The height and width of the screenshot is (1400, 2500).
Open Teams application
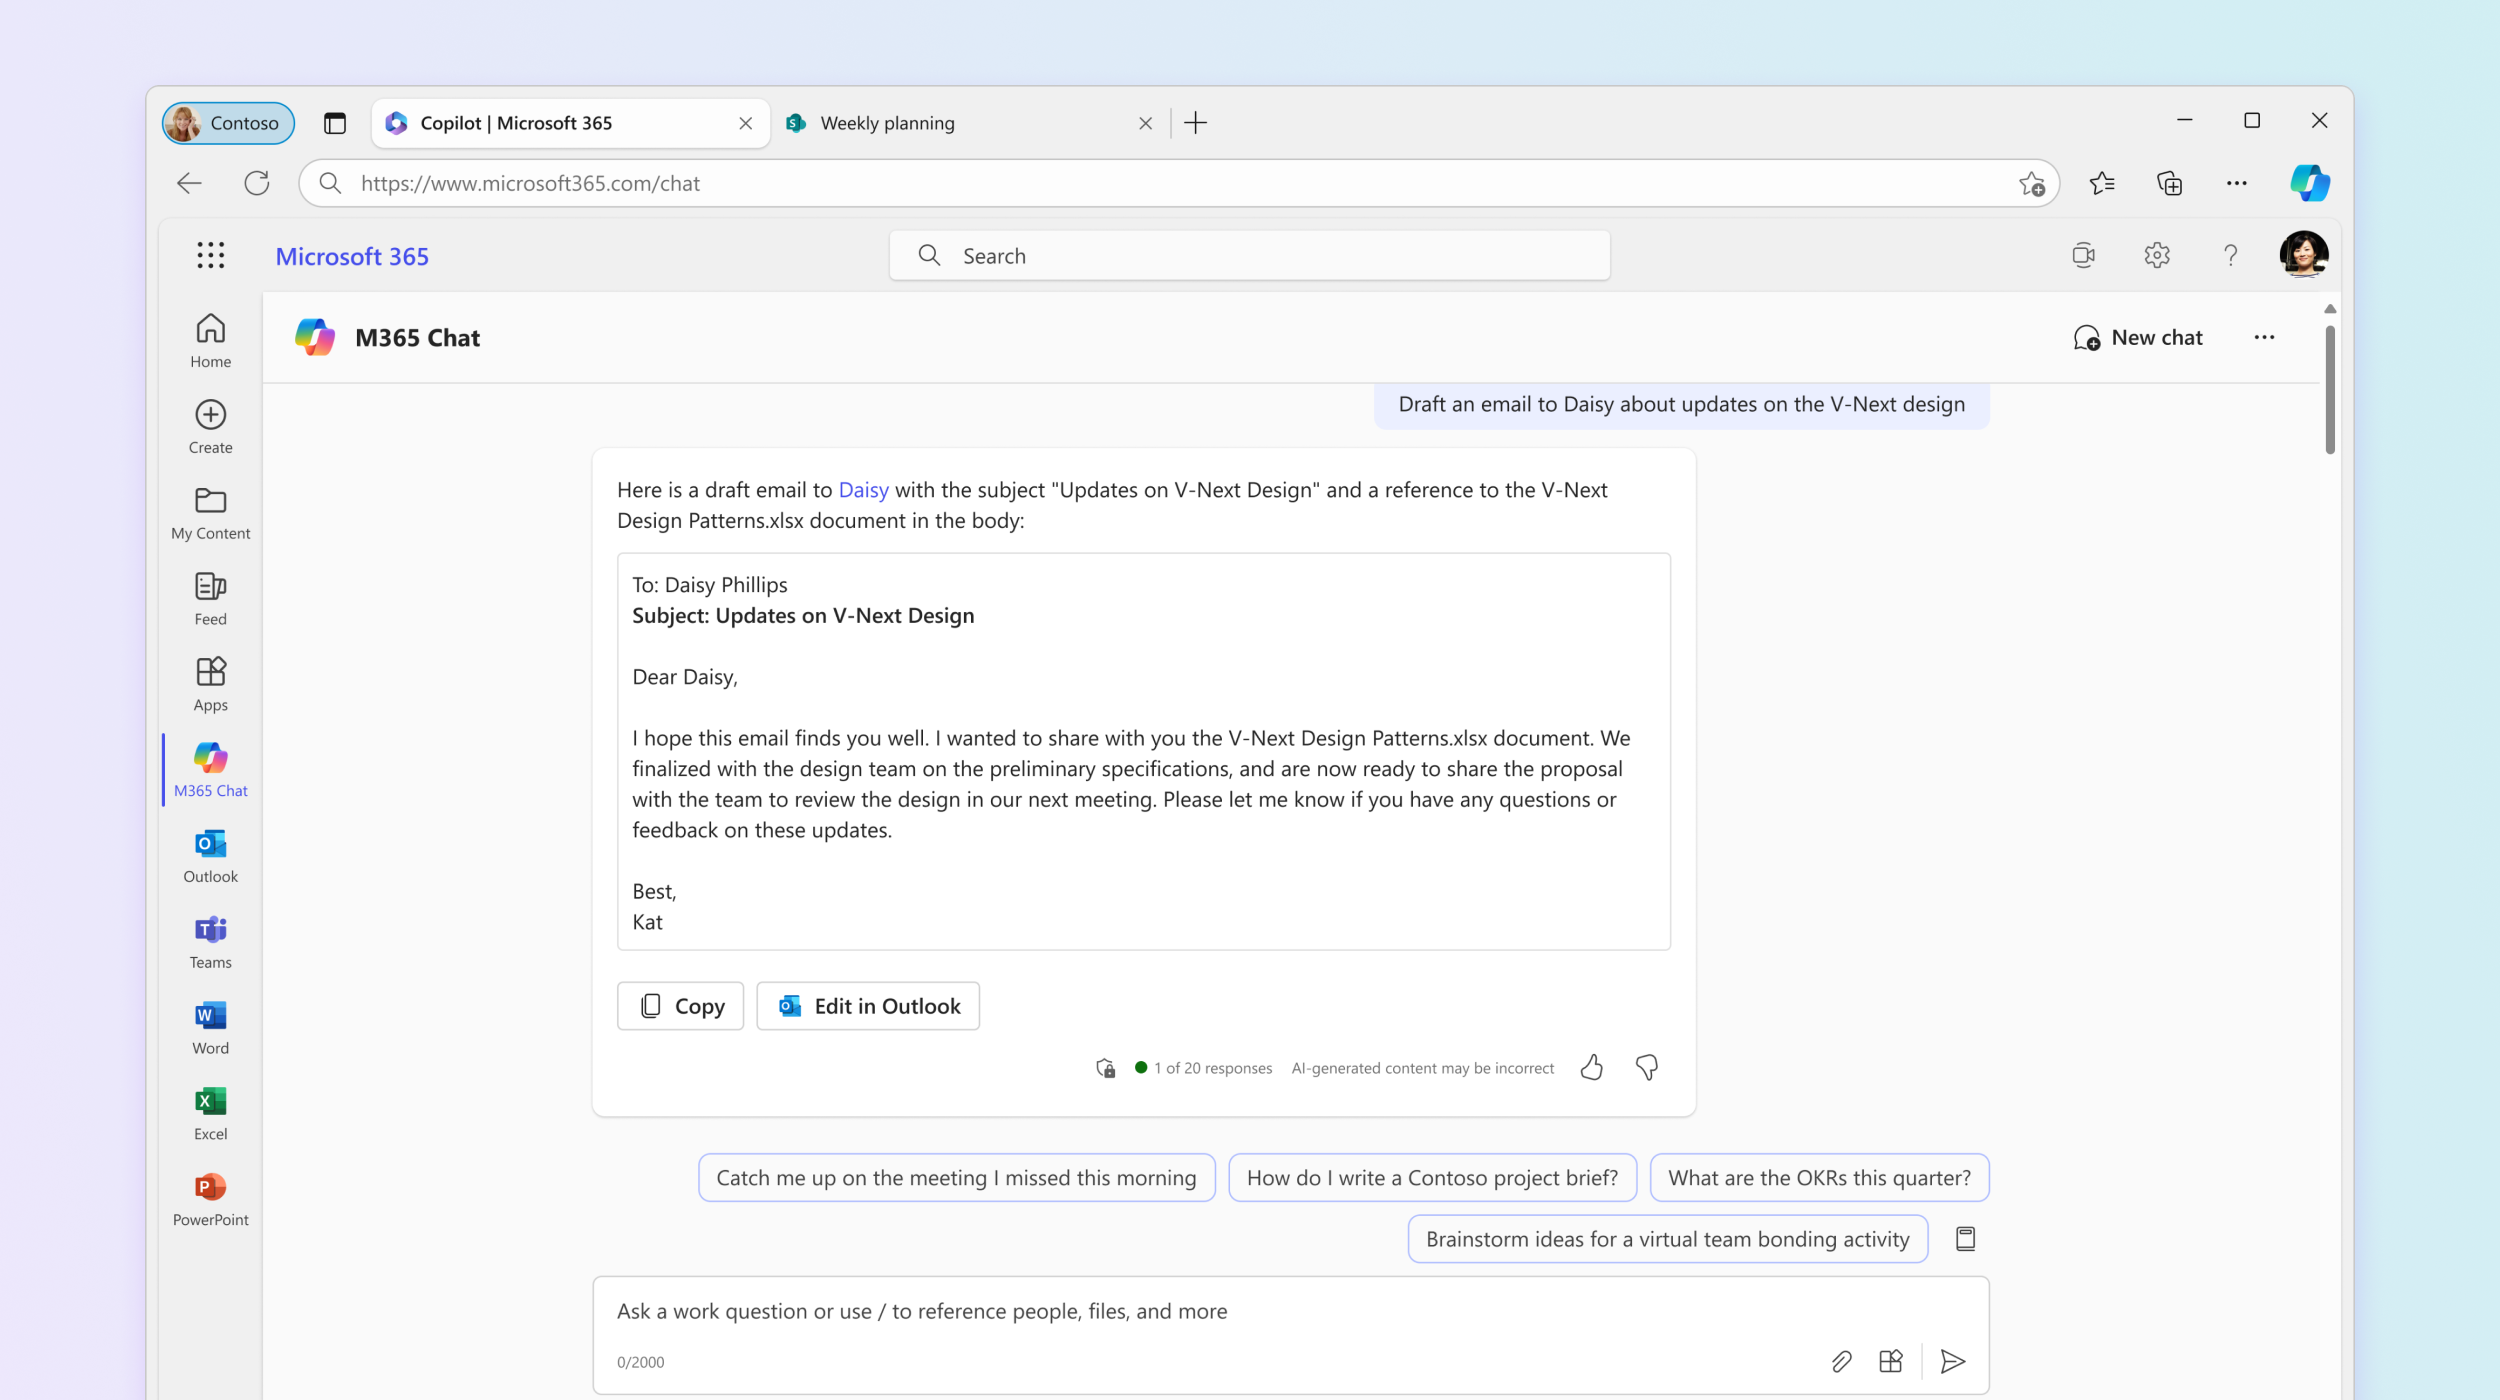pos(209,940)
